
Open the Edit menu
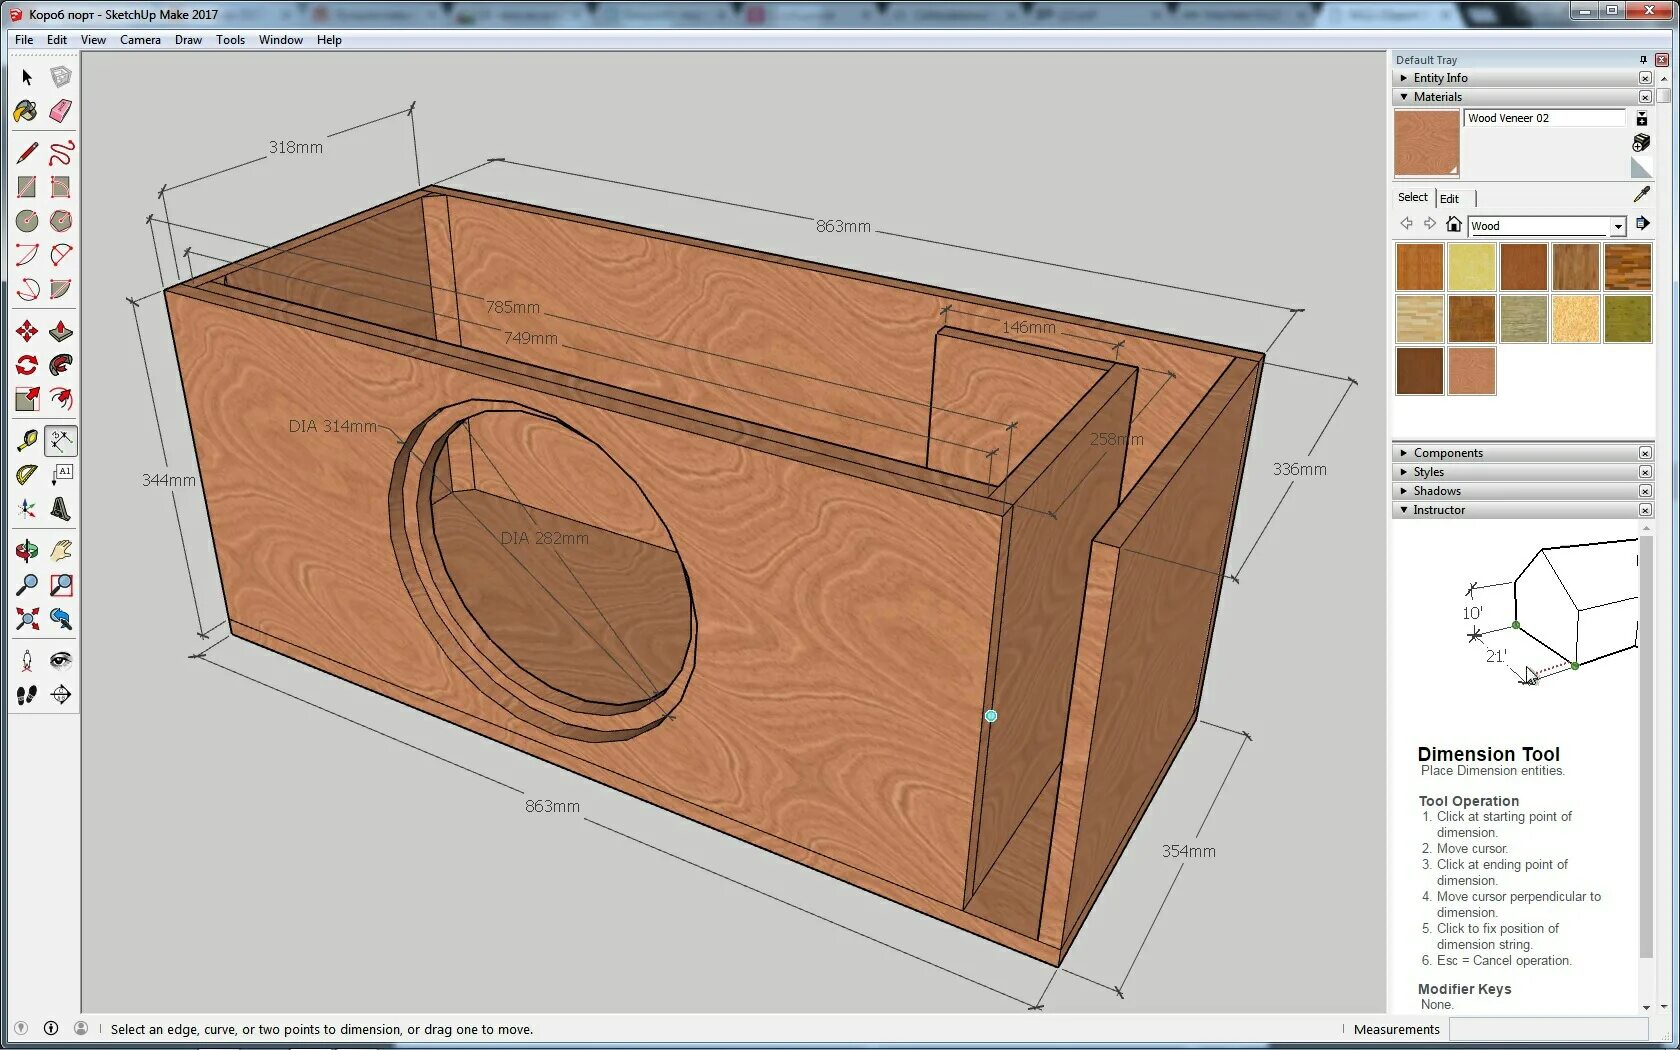pyautogui.click(x=57, y=40)
